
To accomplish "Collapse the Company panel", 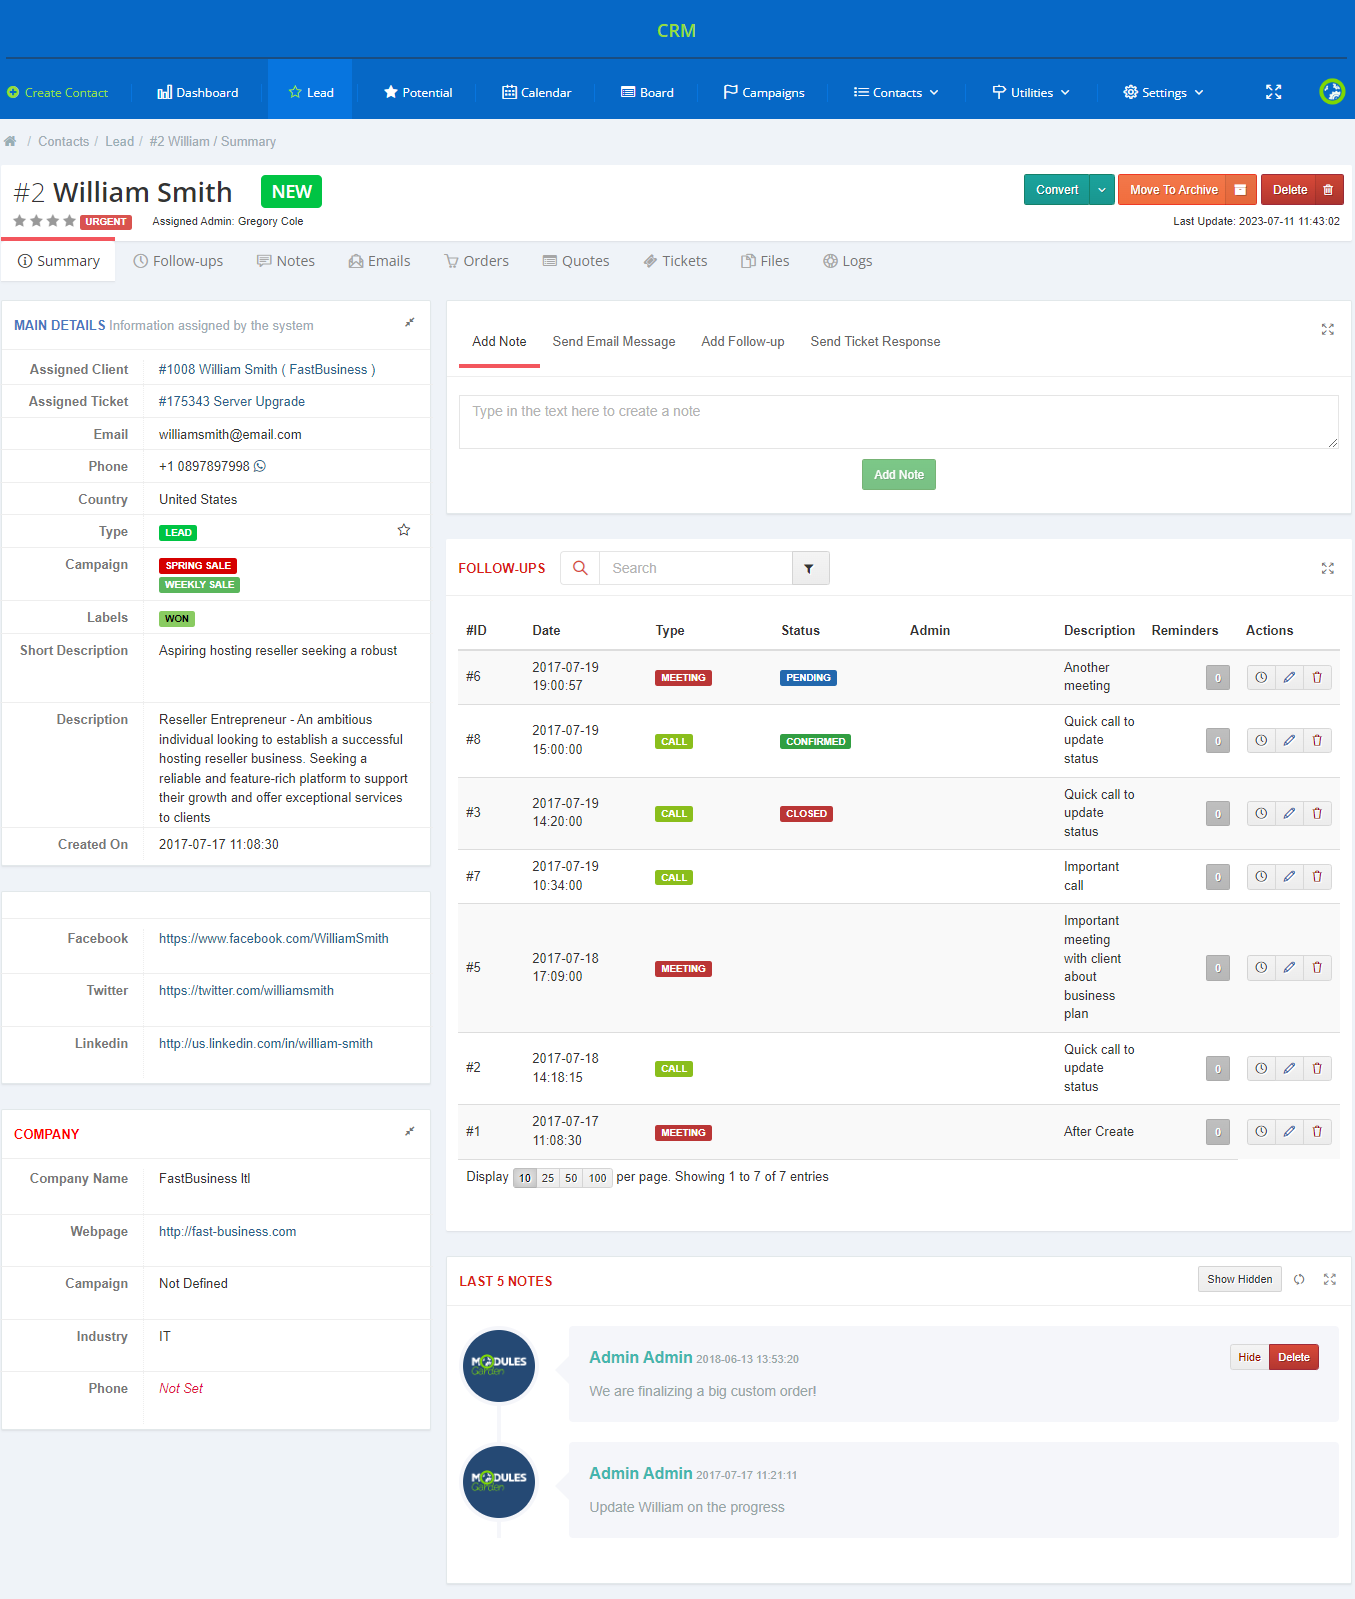I will pyautogui.click(x=409, y=1131).
